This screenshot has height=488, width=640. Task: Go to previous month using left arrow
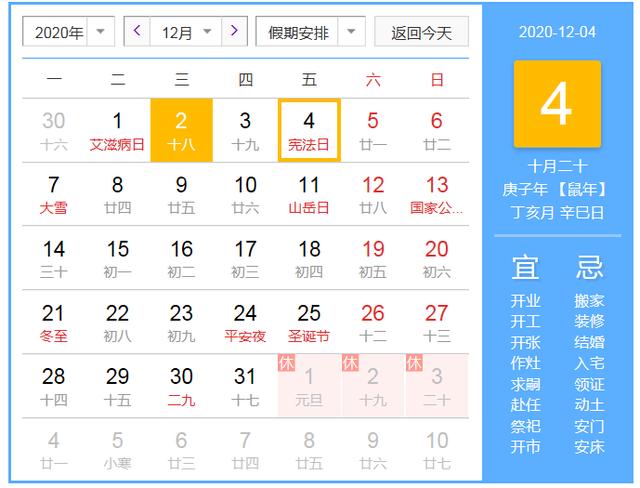(x=137, y=32)
